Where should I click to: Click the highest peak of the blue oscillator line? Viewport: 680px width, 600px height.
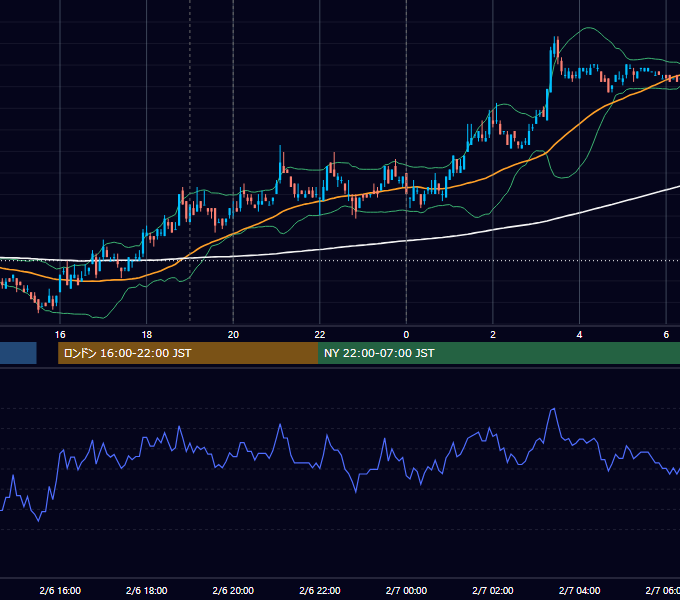[553, 409]
